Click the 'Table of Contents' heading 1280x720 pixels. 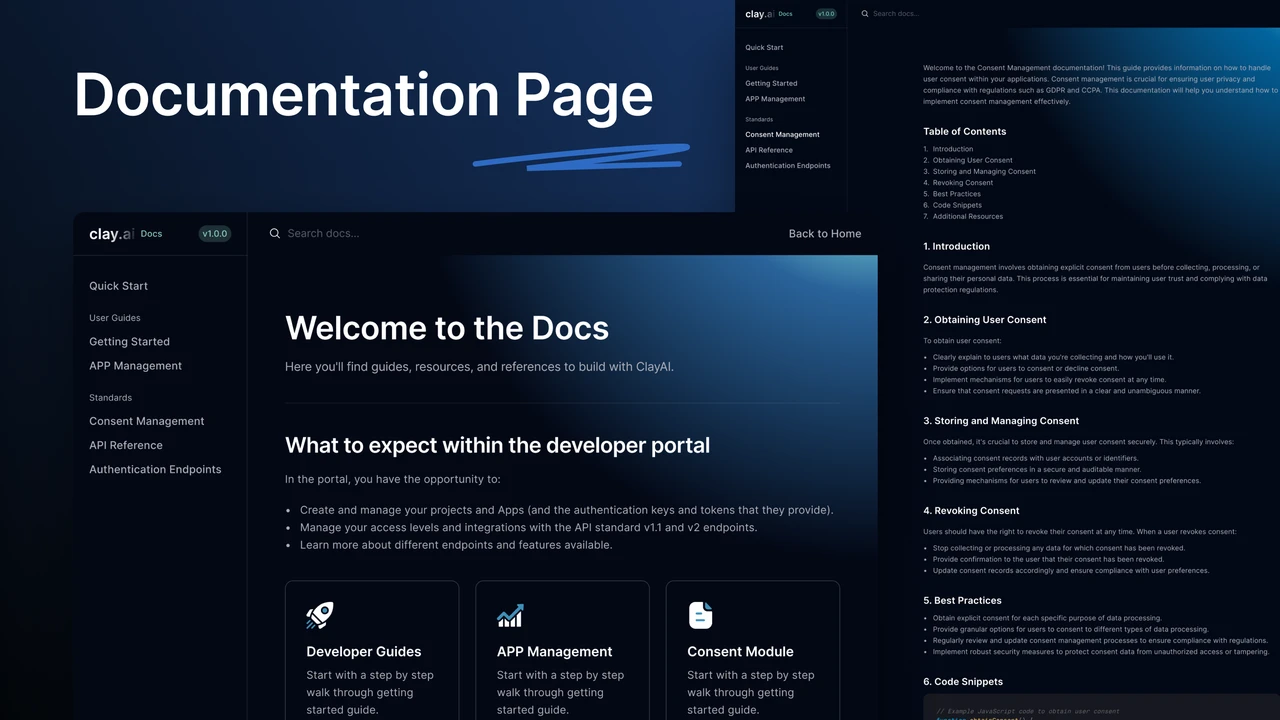(965, 131)
